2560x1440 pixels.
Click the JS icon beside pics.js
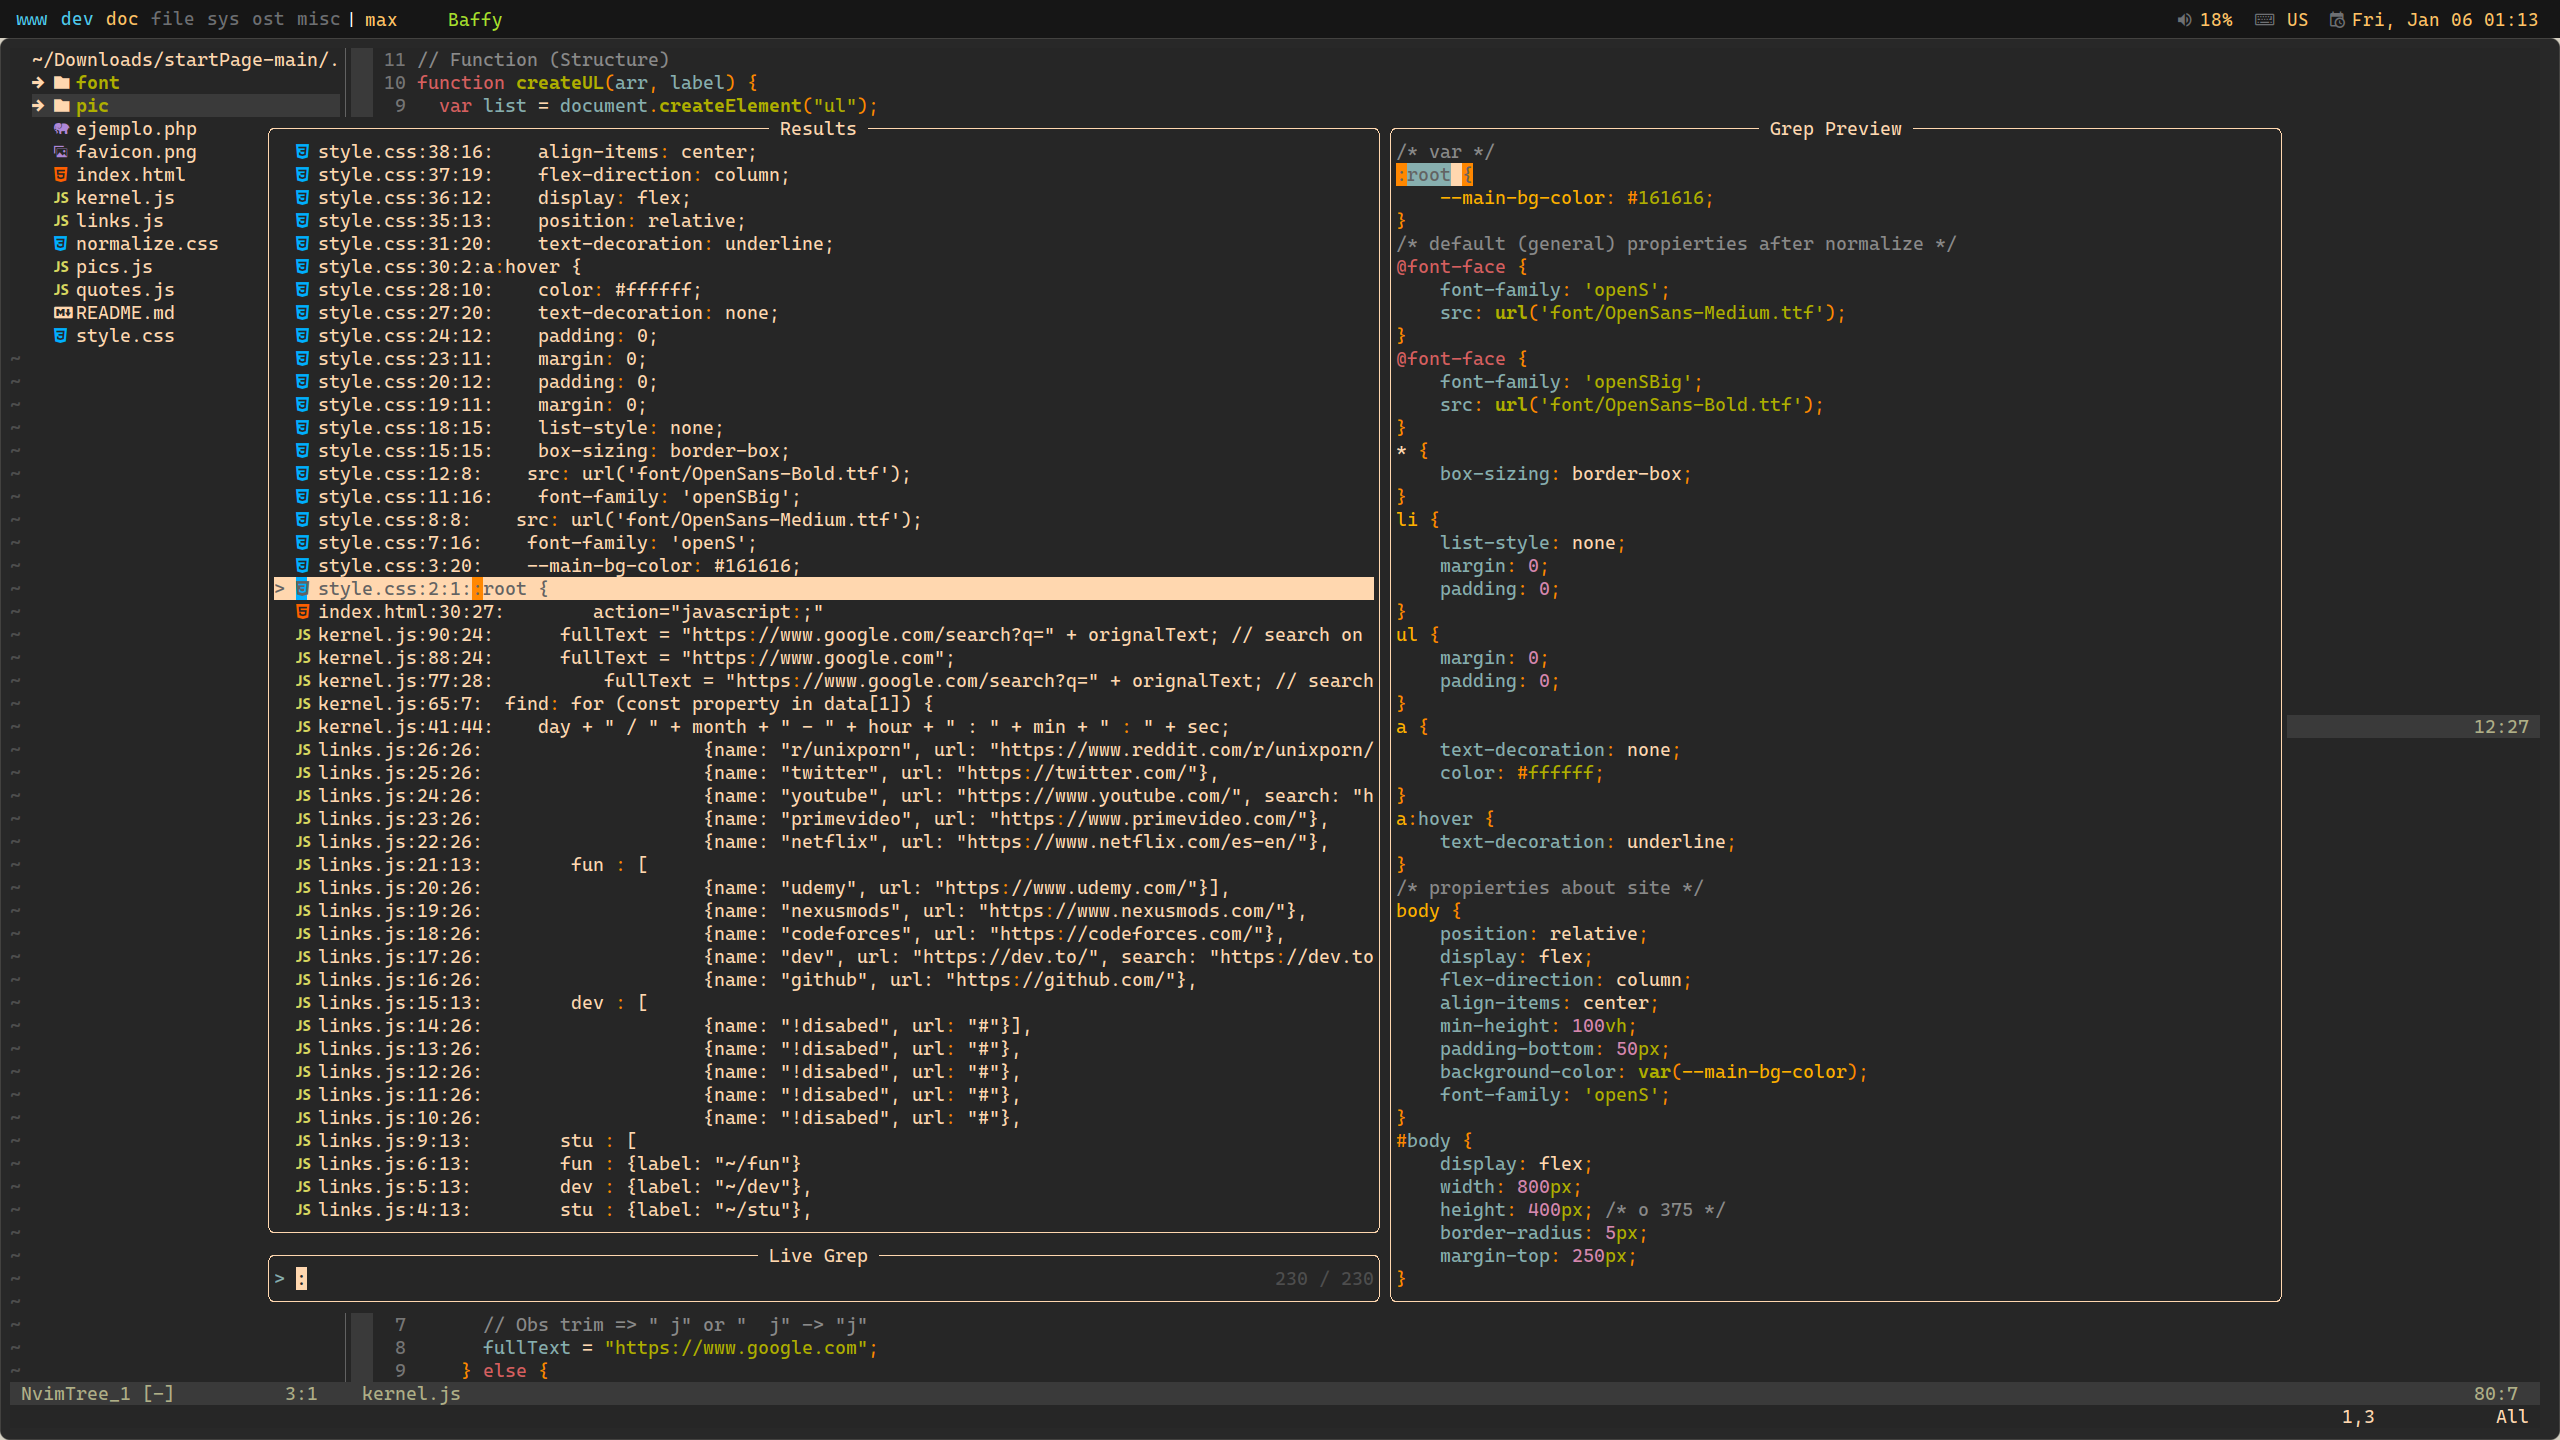pos(61,267)
